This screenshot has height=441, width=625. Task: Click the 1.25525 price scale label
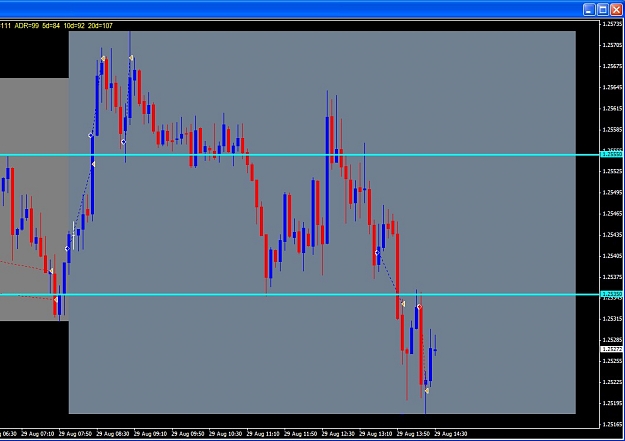(x=612, y=171)
